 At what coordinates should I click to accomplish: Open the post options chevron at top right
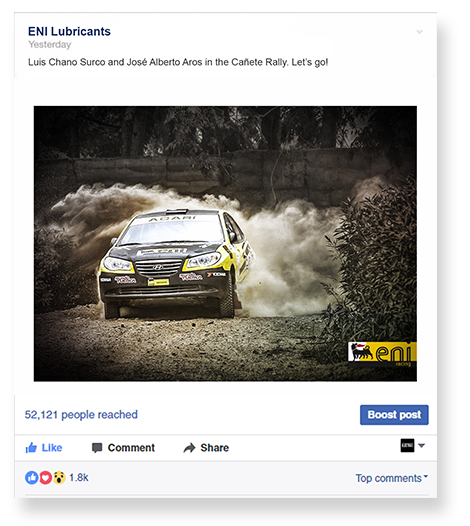point(419,32)
